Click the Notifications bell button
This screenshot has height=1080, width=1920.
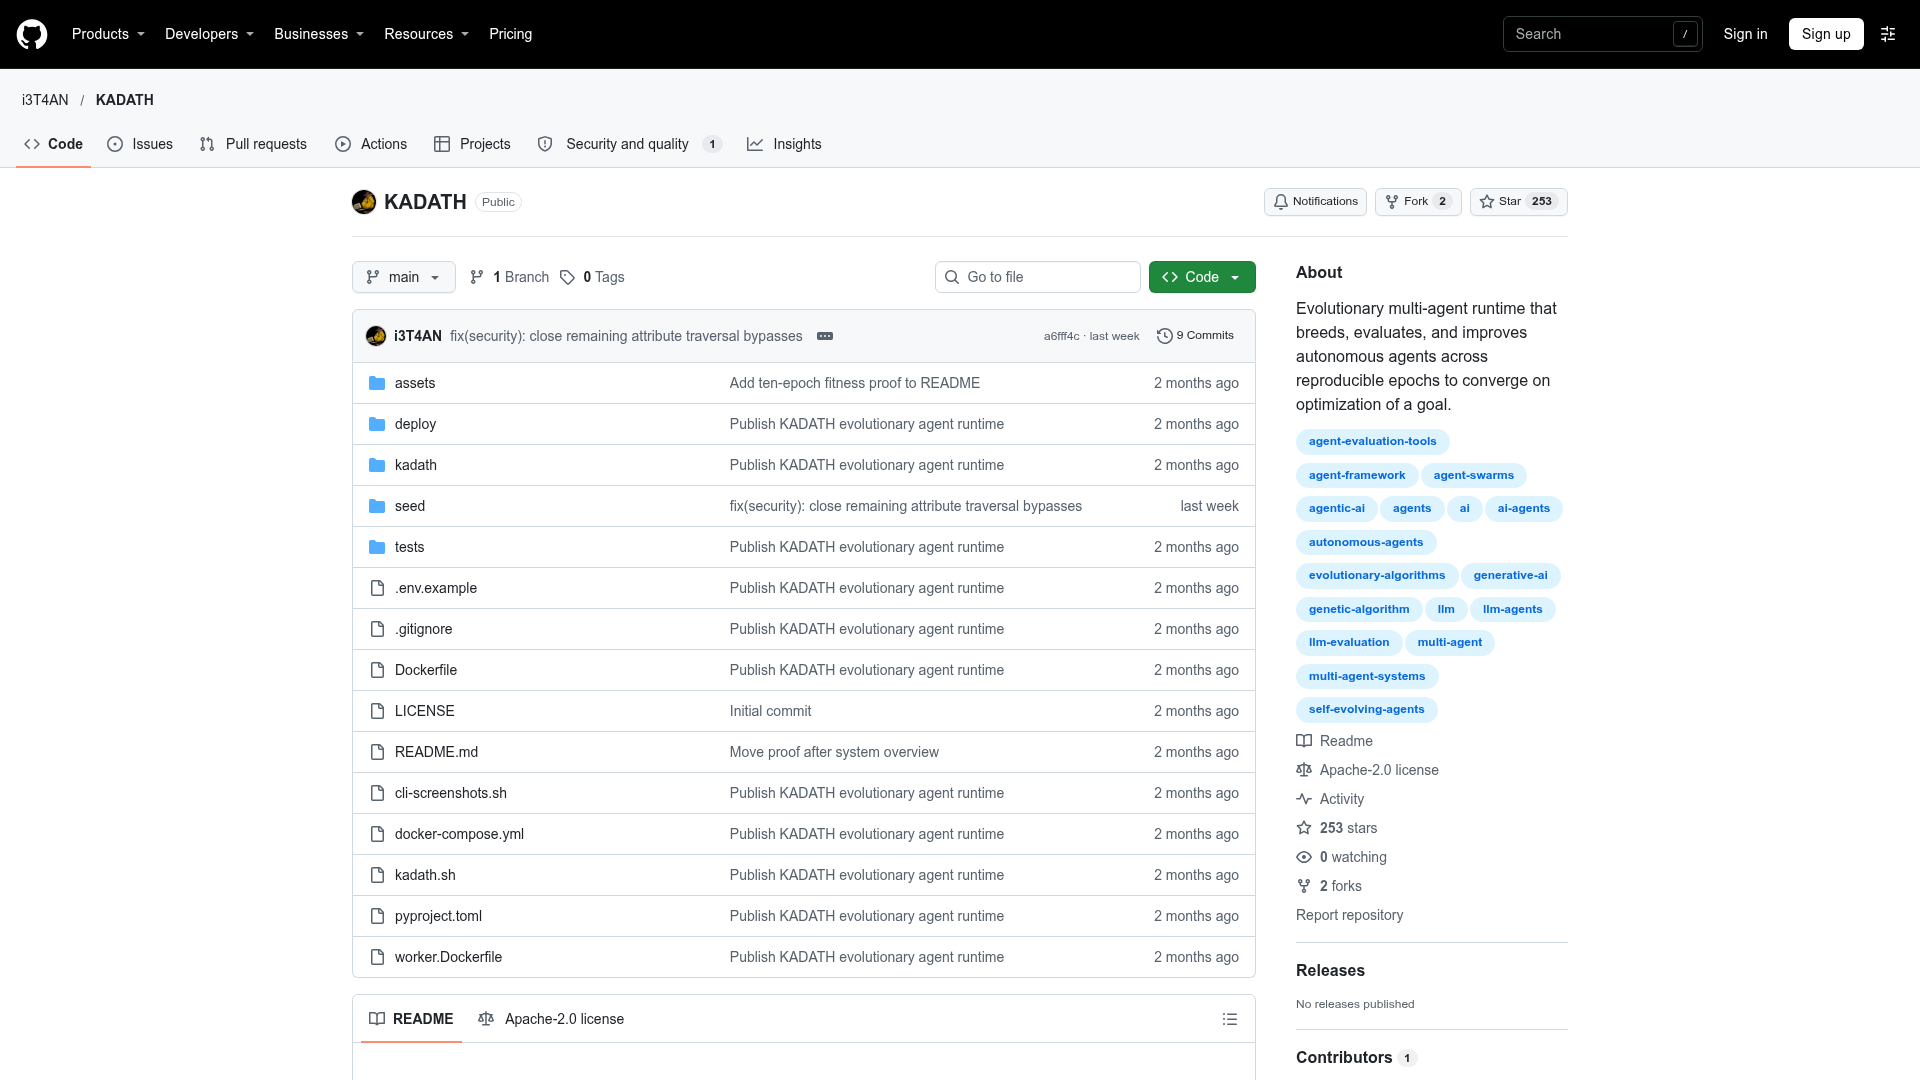1315,202
